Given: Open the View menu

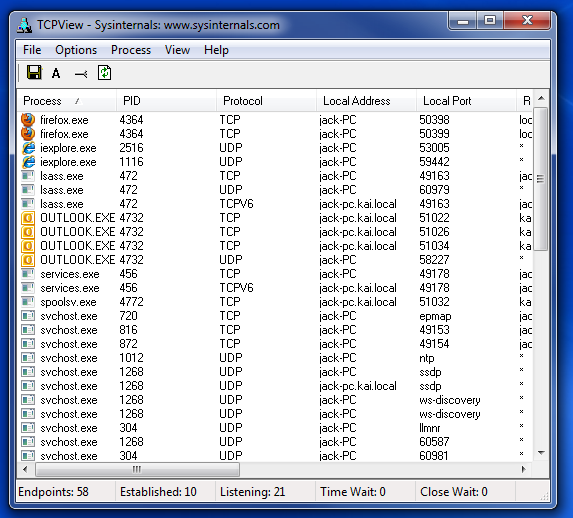Looking at the screenshot, I should [177, 50].
